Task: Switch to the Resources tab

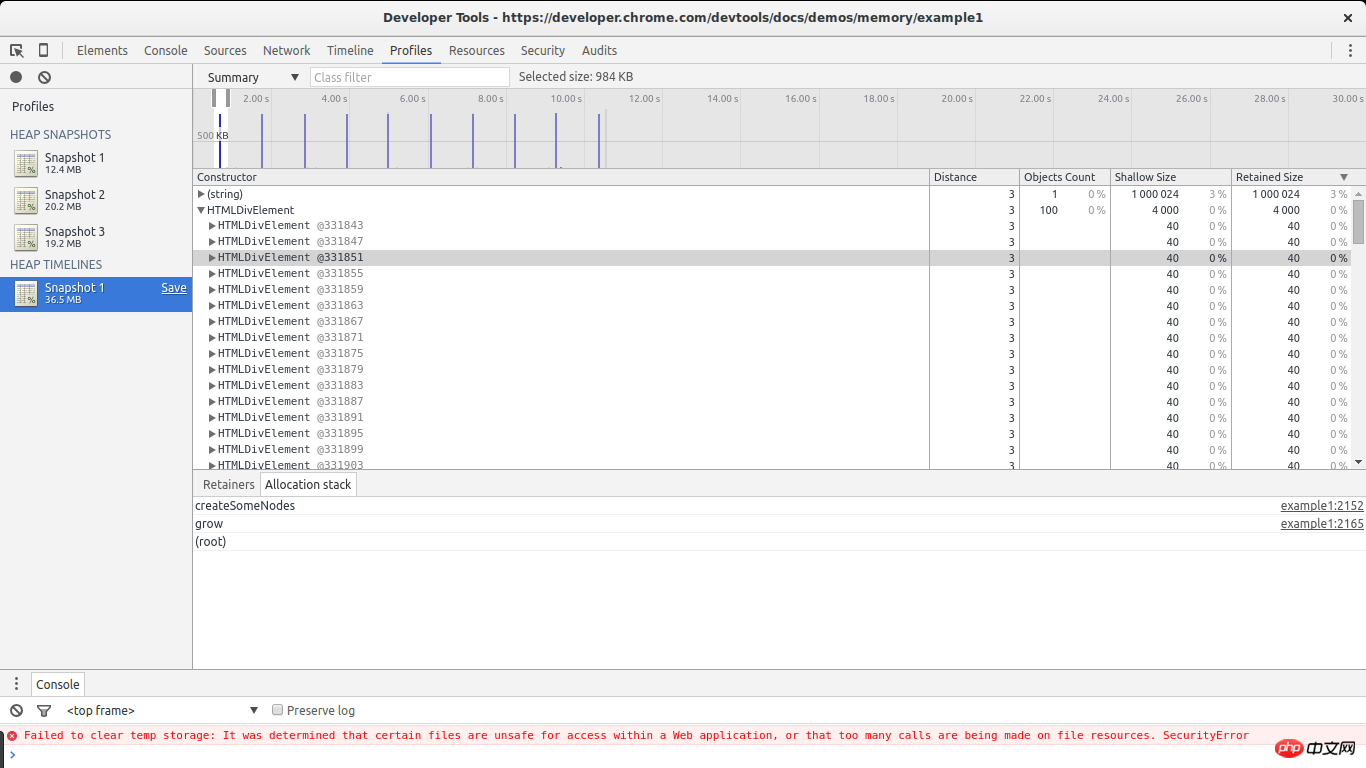Action: tap(477, 50)
